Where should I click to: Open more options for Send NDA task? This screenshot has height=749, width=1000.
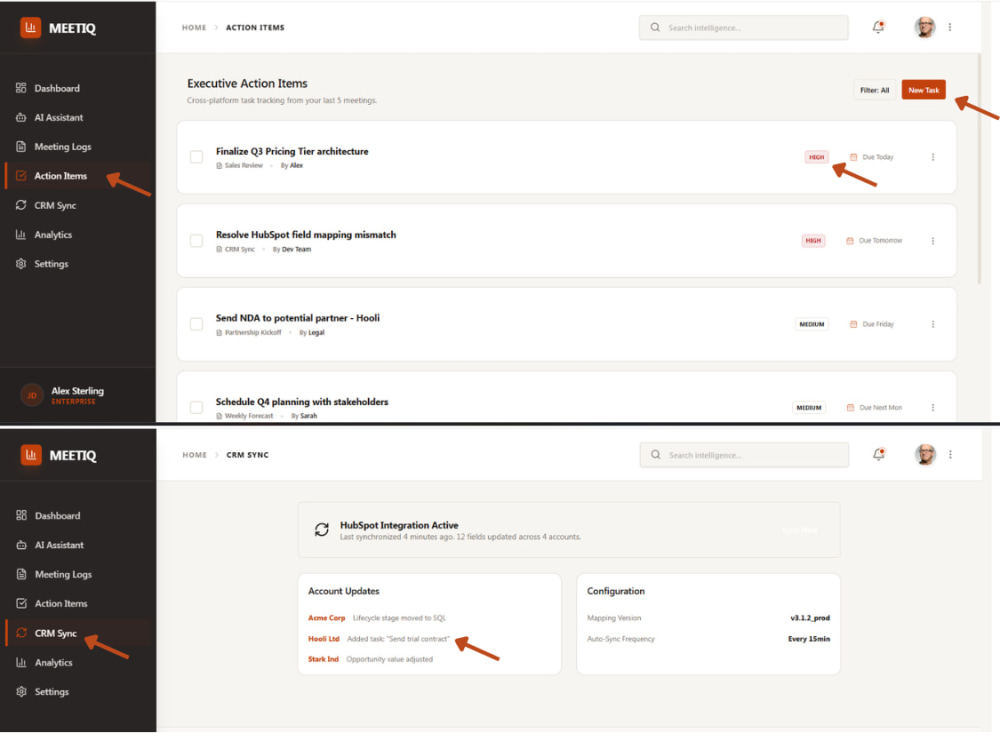[933, 324]
